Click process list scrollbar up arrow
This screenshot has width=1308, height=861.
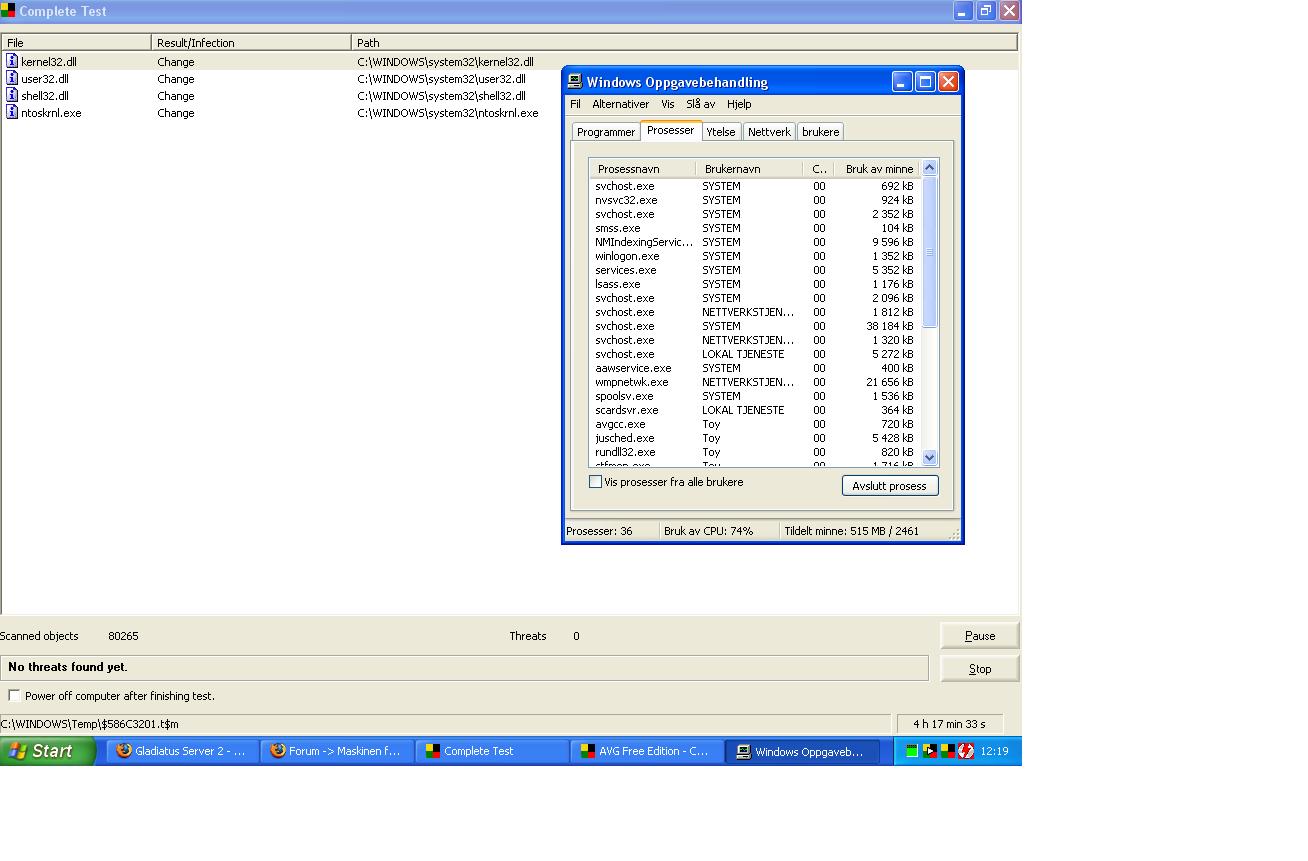pos(929,168)
